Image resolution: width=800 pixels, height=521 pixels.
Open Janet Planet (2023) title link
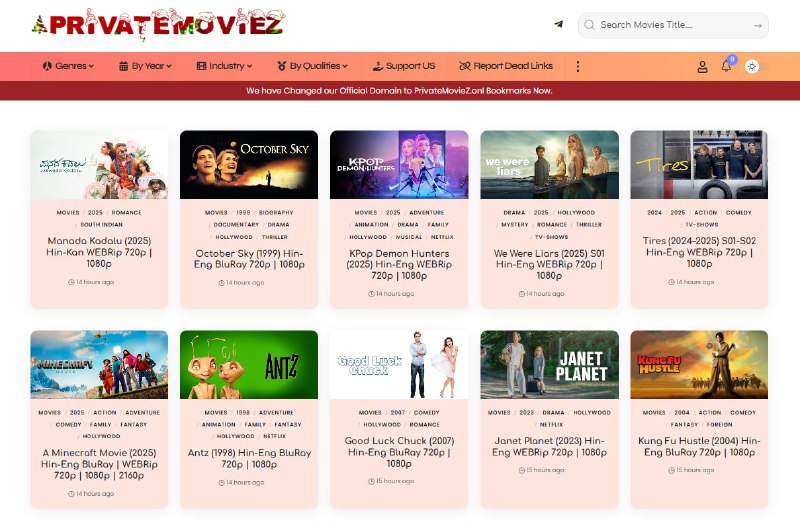(x=549, y=446)
